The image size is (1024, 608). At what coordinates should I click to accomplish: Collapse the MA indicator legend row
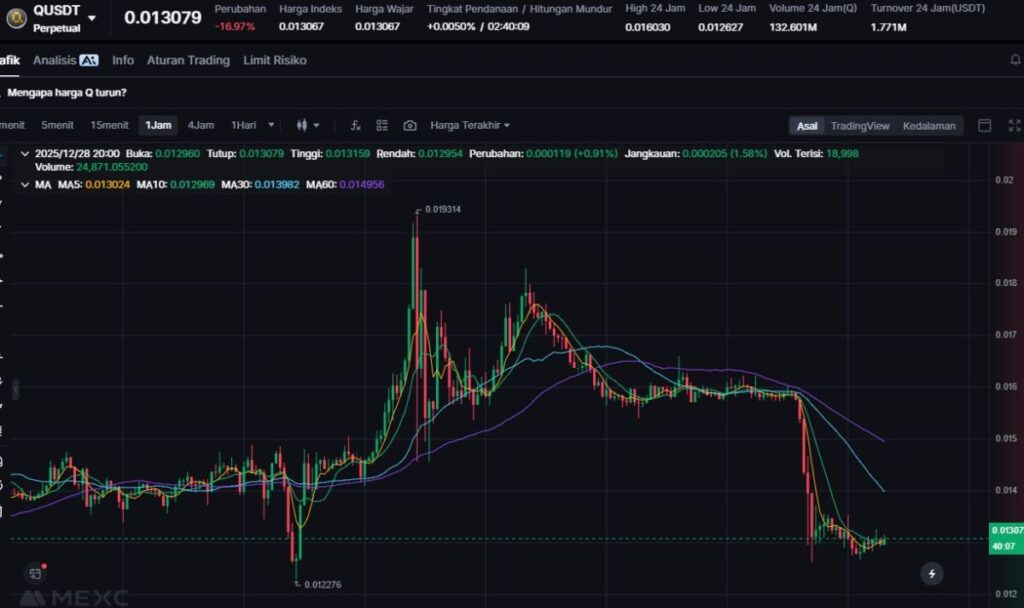coord(25,185)
